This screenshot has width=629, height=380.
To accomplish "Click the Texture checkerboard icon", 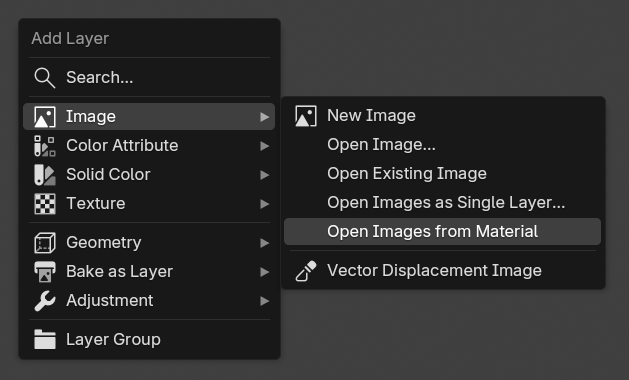I will 45,204.
